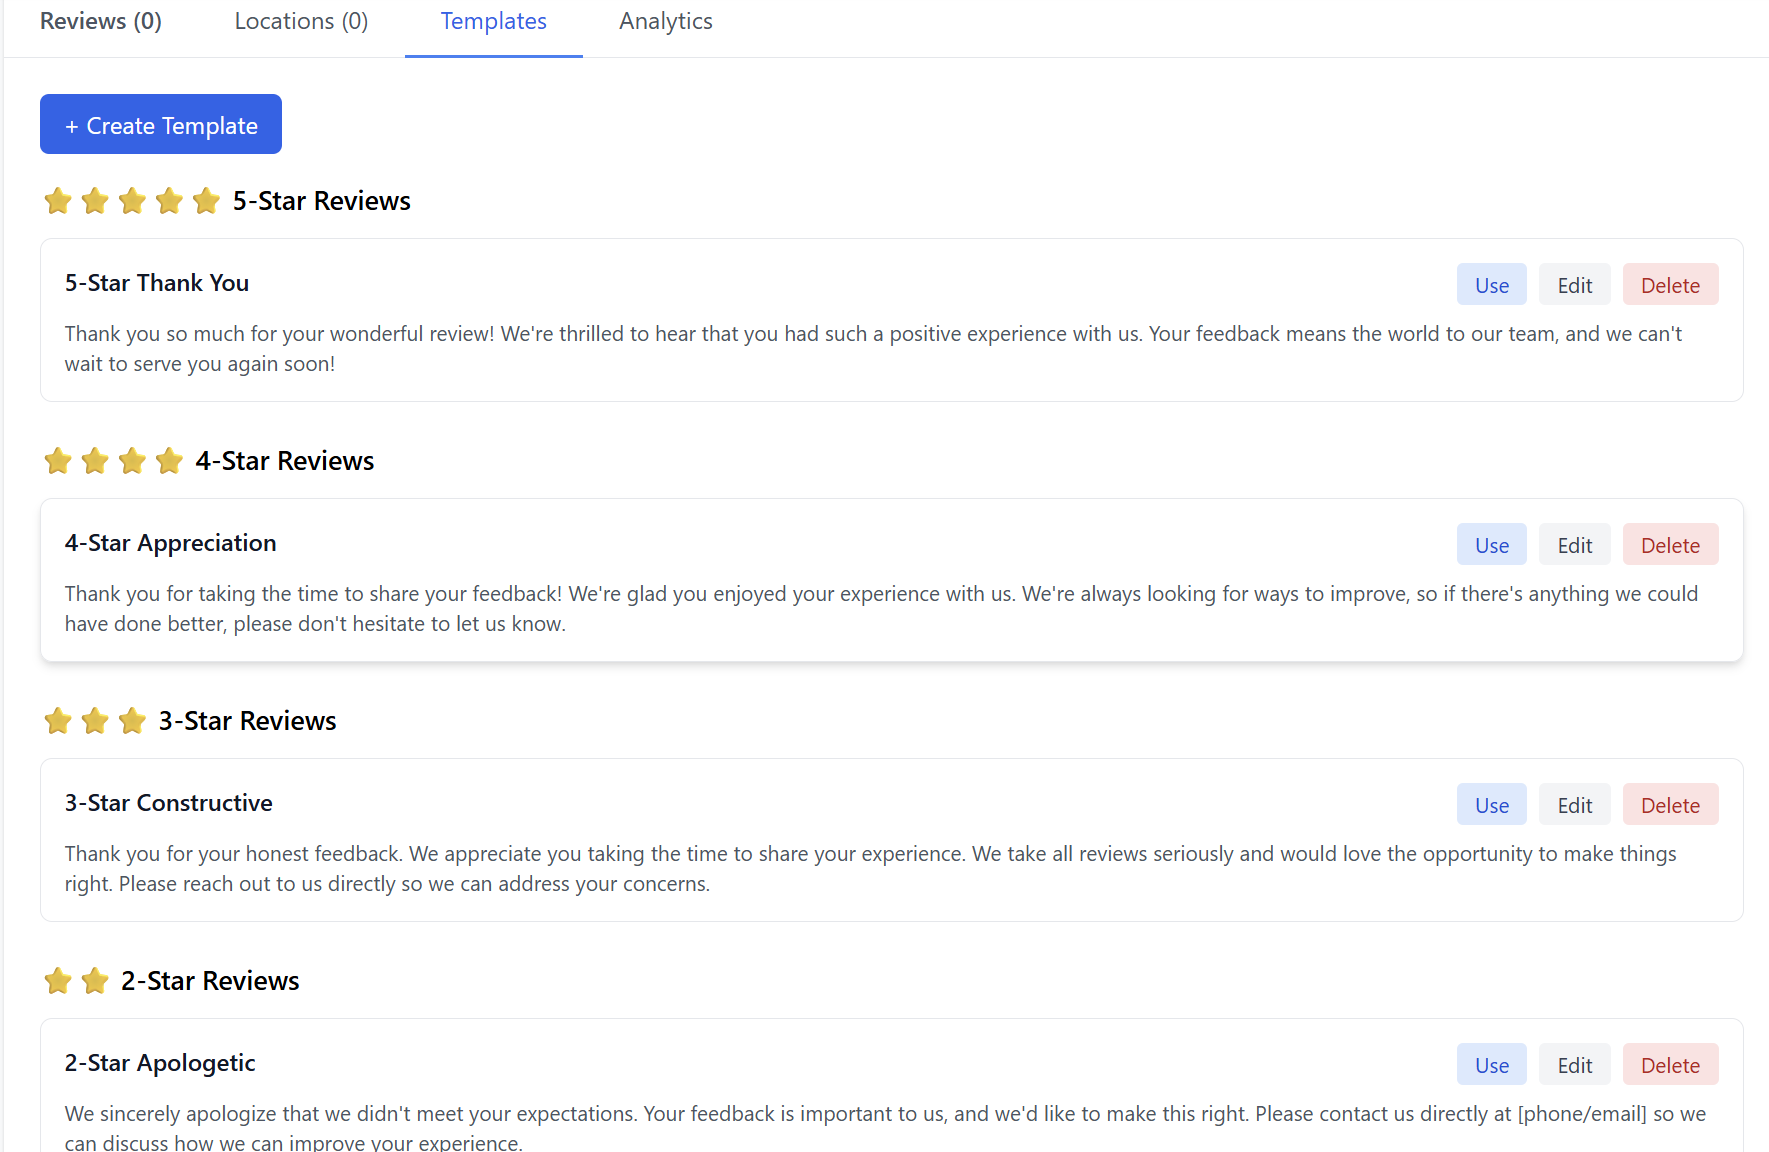Edit the 4-Star Appreciation template
This screenshot has height=1152, width=1769.
[1574, 545]
